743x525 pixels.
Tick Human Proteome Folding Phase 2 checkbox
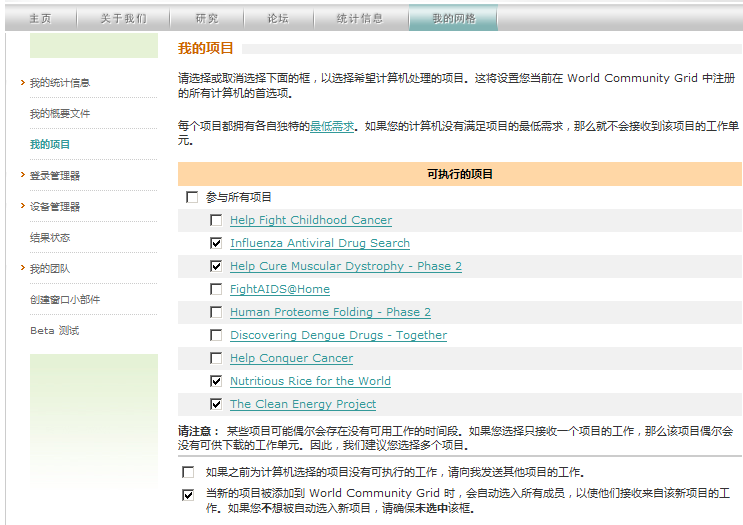216,312
